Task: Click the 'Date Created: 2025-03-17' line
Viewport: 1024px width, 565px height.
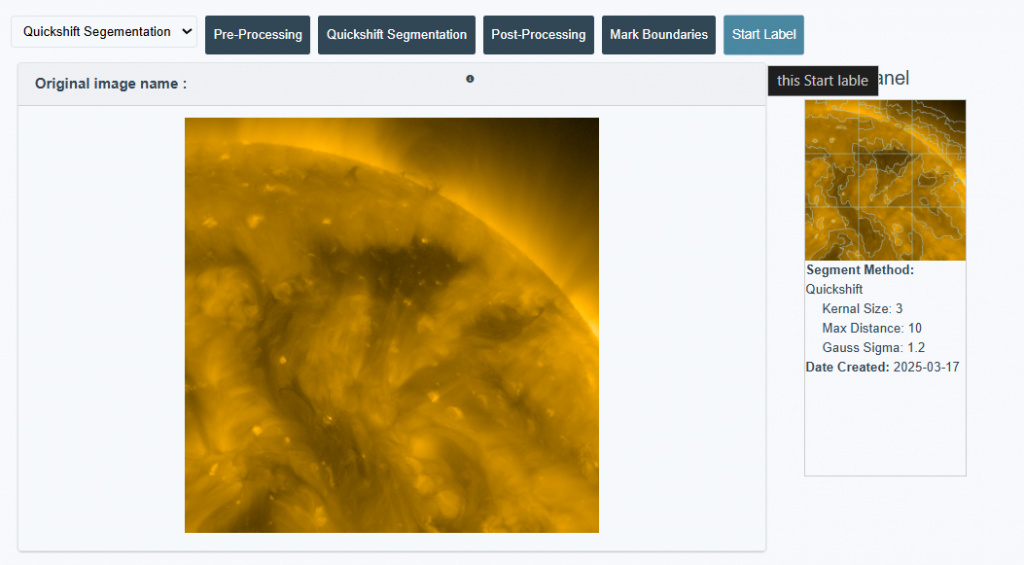Action: coord(882,367)
